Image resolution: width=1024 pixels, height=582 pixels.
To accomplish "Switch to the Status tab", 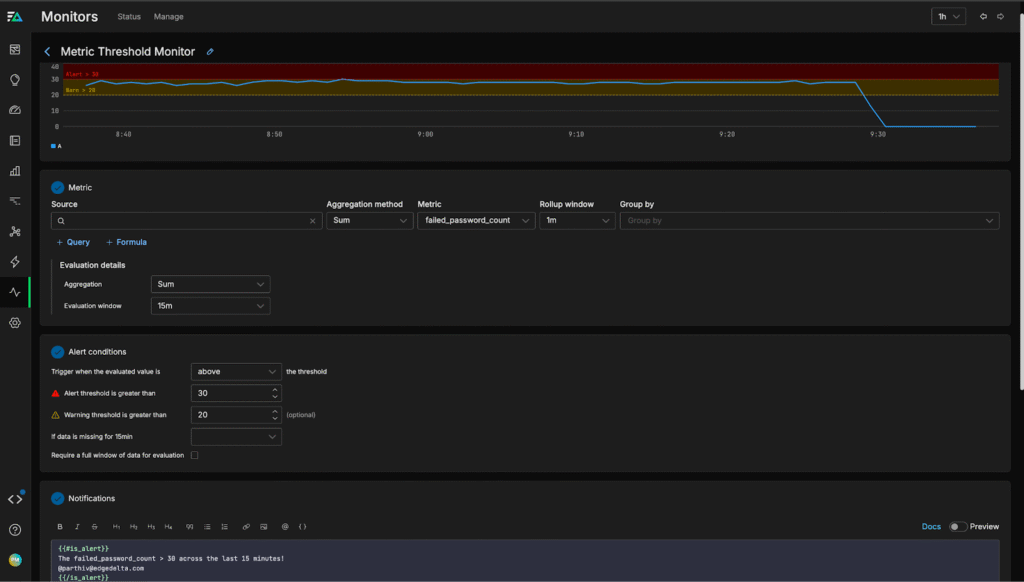I will tap(129, 17).
